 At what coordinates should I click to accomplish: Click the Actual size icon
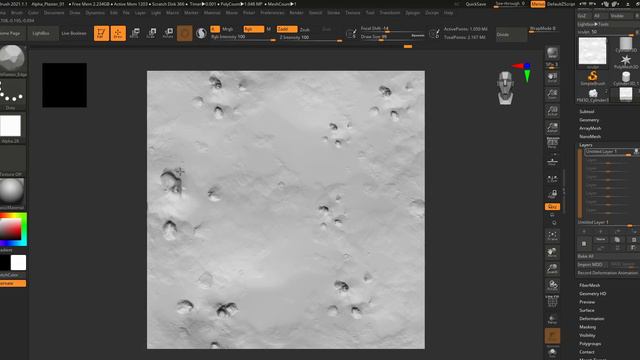pyautogui.click(x=552, y=111)
